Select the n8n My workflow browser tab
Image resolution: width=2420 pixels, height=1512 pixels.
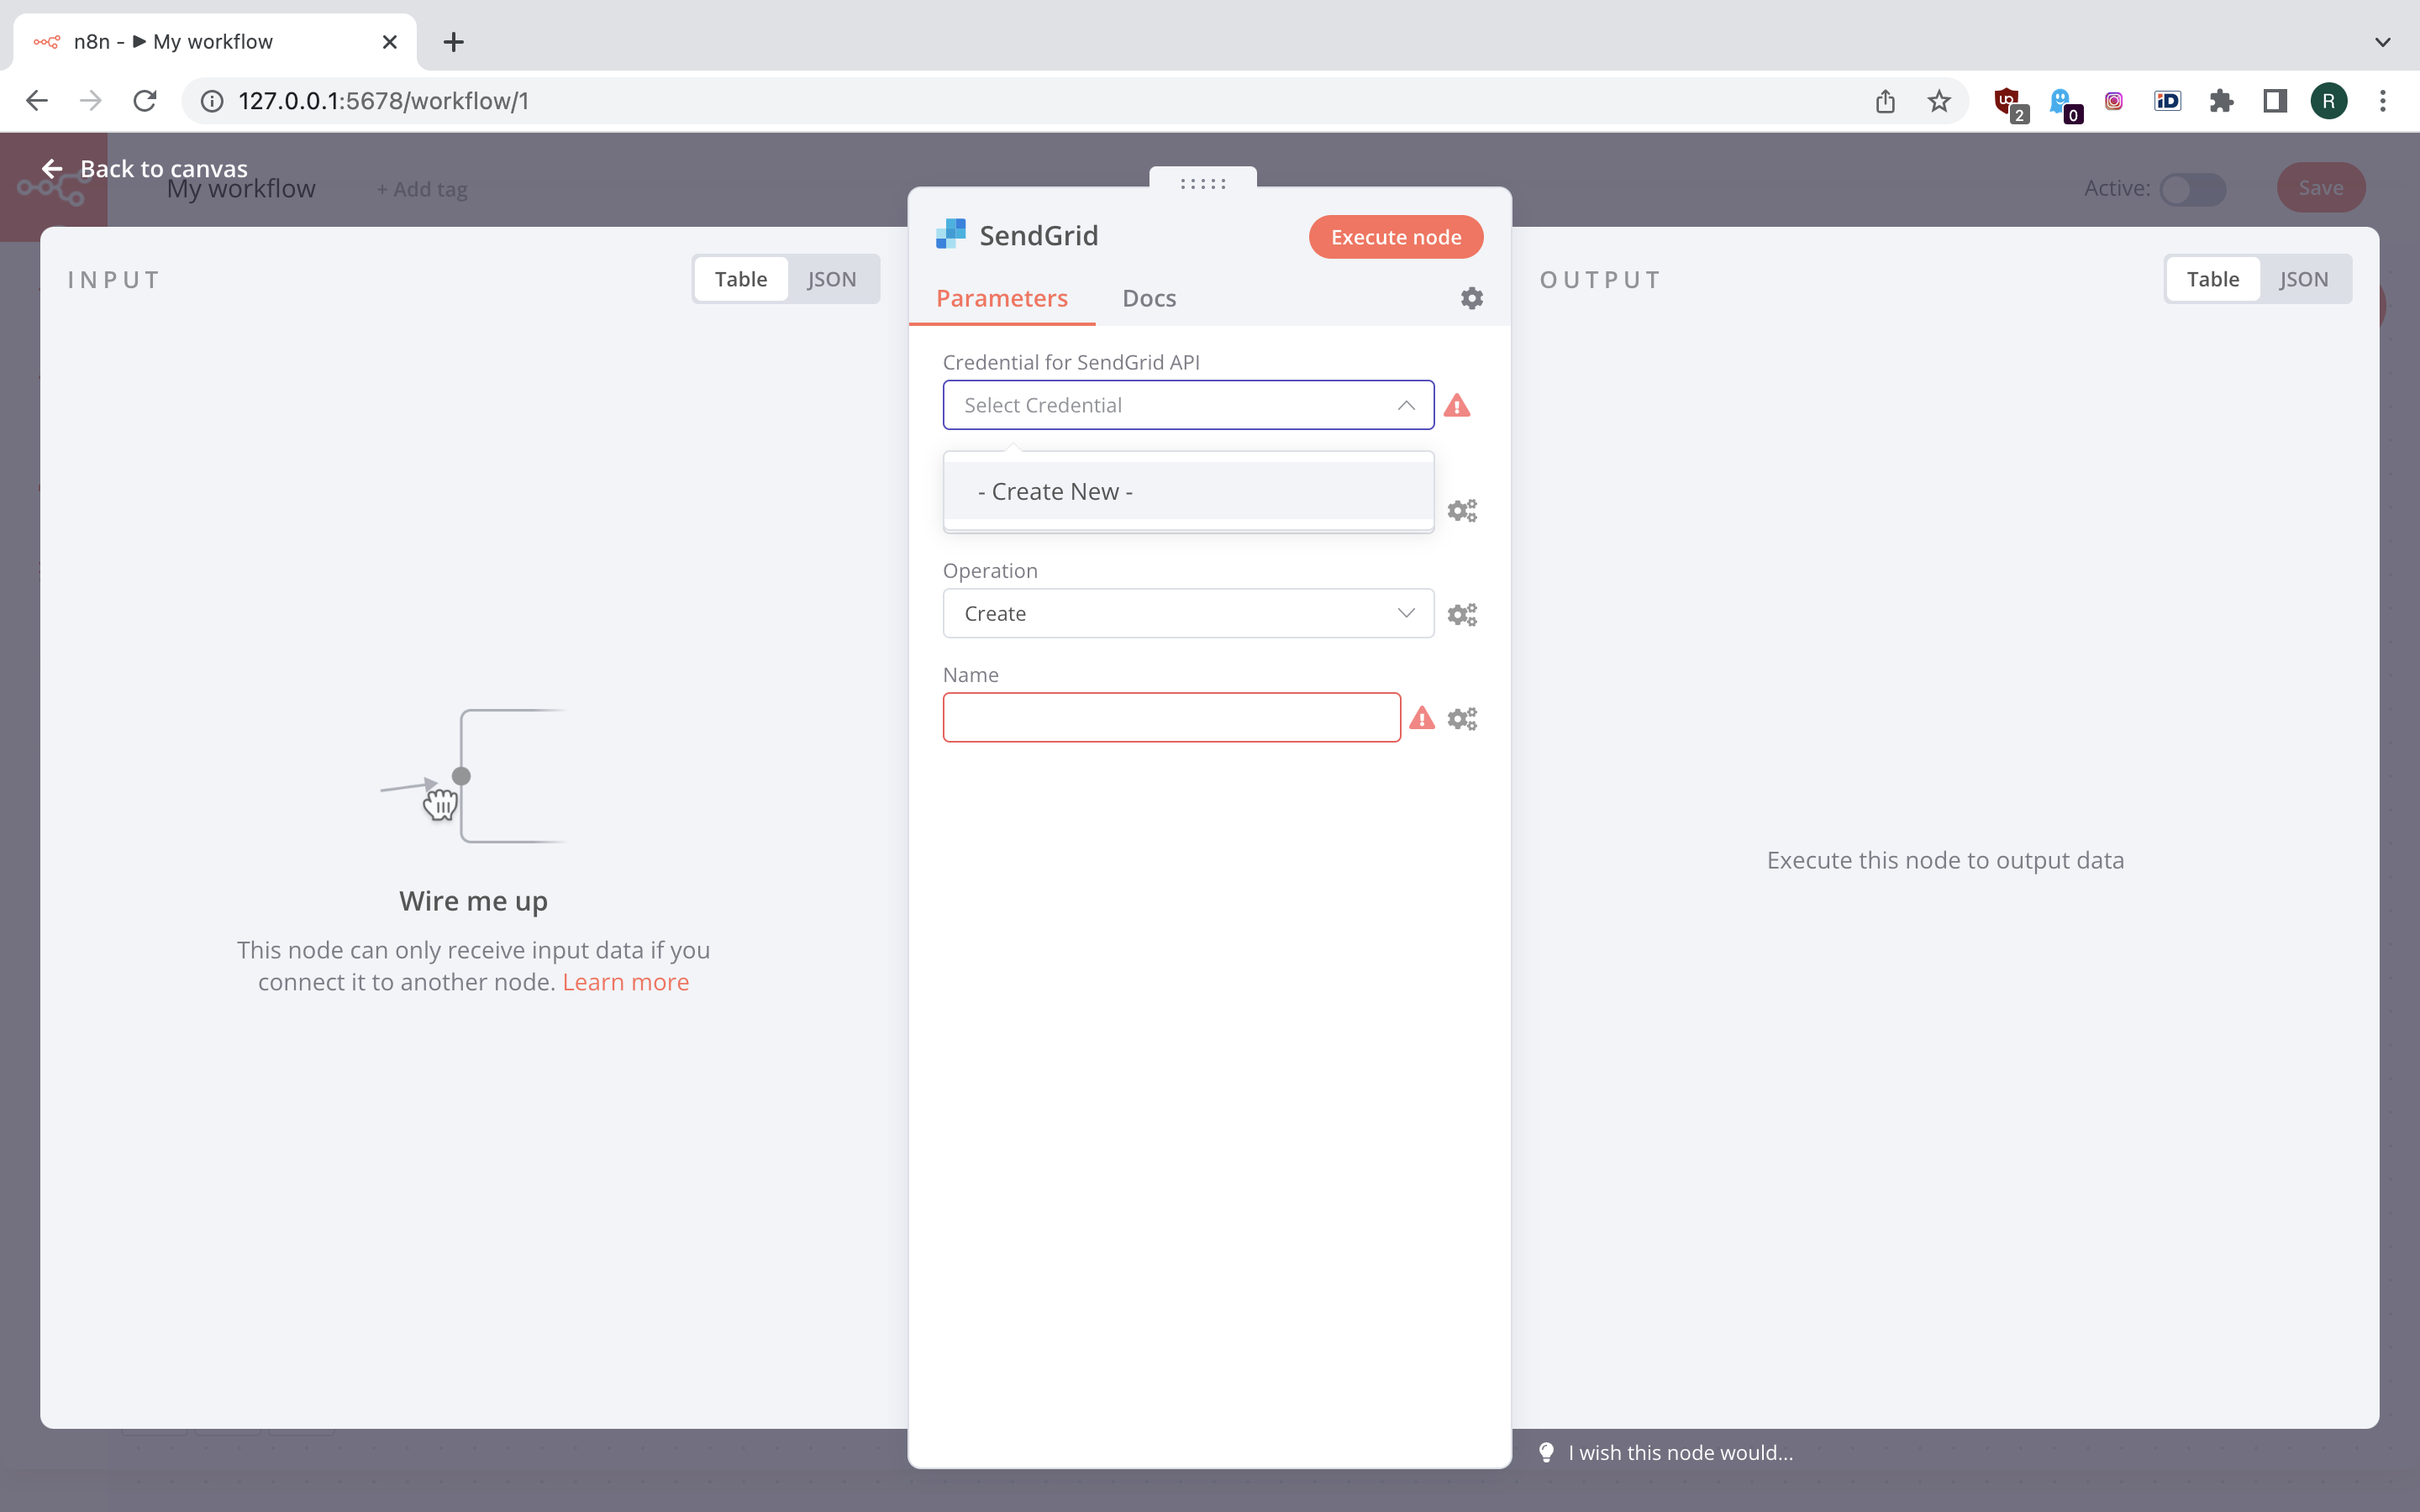(214, 42)
